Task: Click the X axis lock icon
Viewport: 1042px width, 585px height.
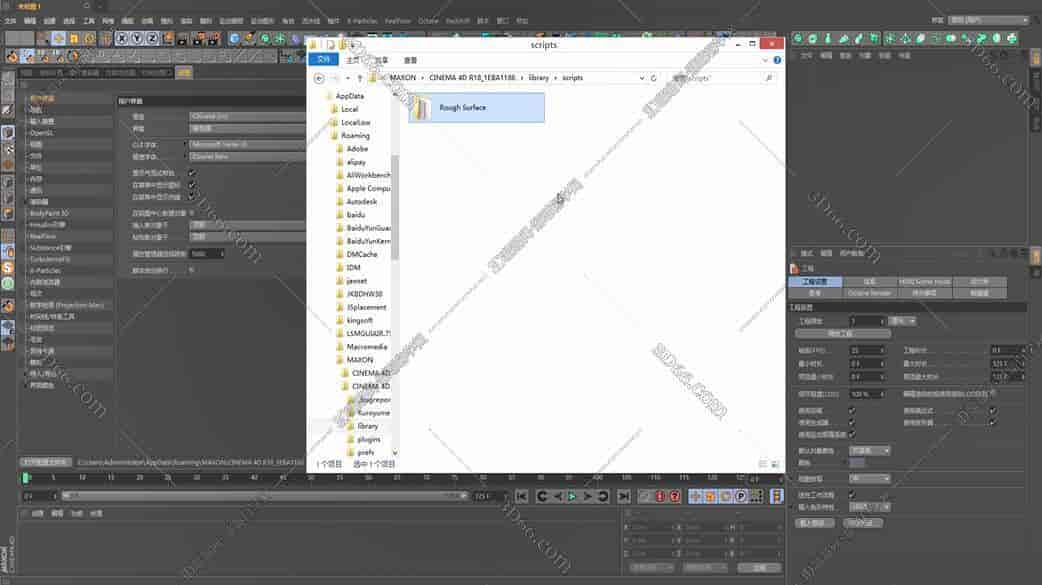Action: [x=122, y=38]
